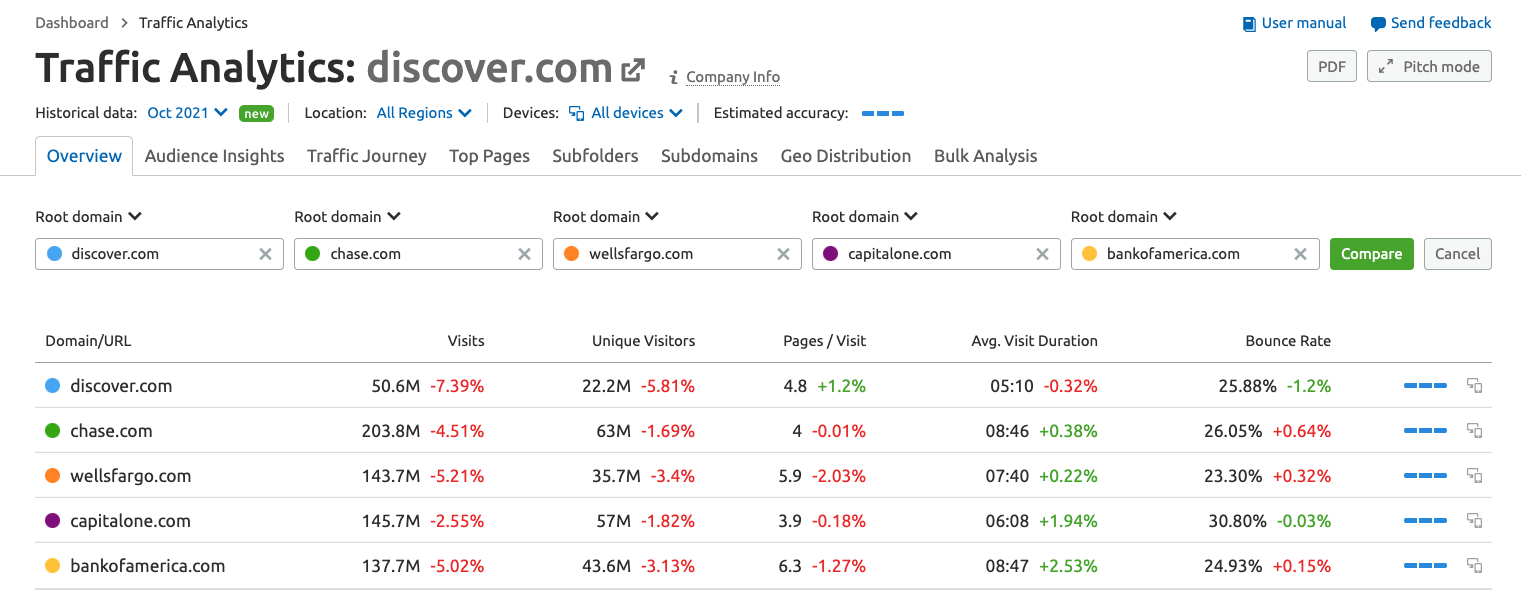Expand Root domain dropdown above chase.com

[348, 216]
